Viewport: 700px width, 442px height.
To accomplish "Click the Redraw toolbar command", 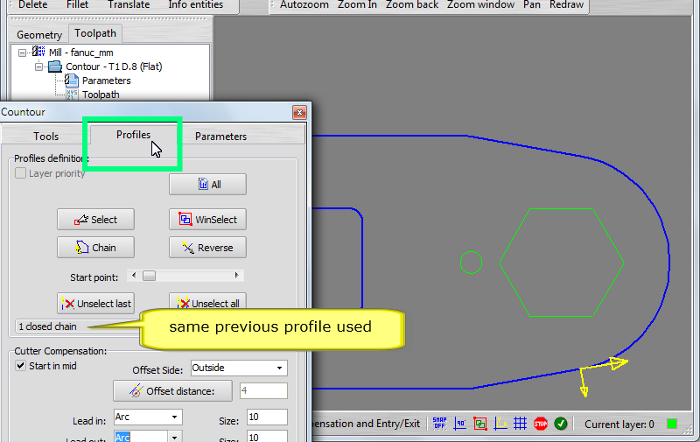I will pos(566,5).
